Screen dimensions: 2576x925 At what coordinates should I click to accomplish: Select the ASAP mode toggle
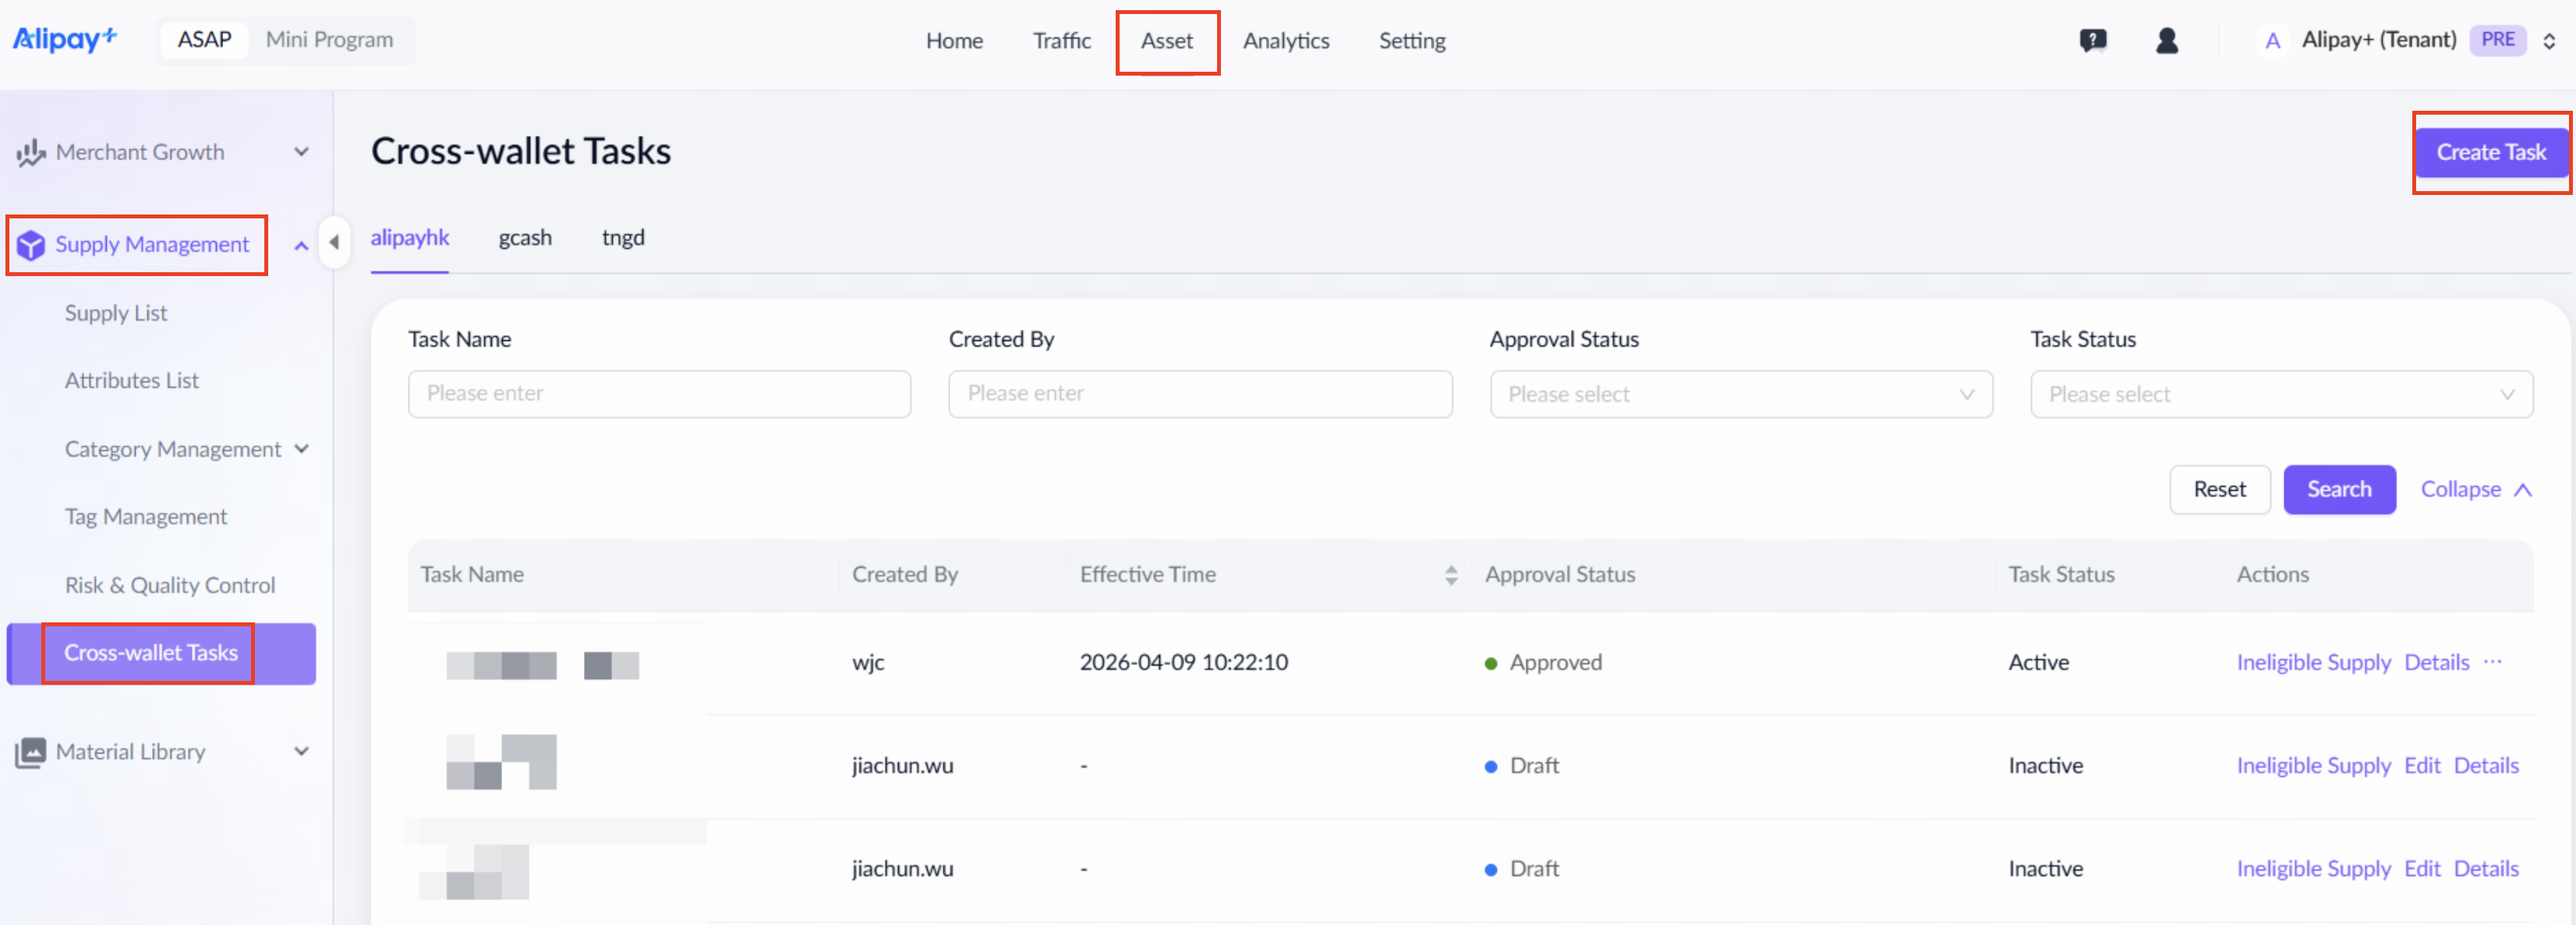[204, 40]
